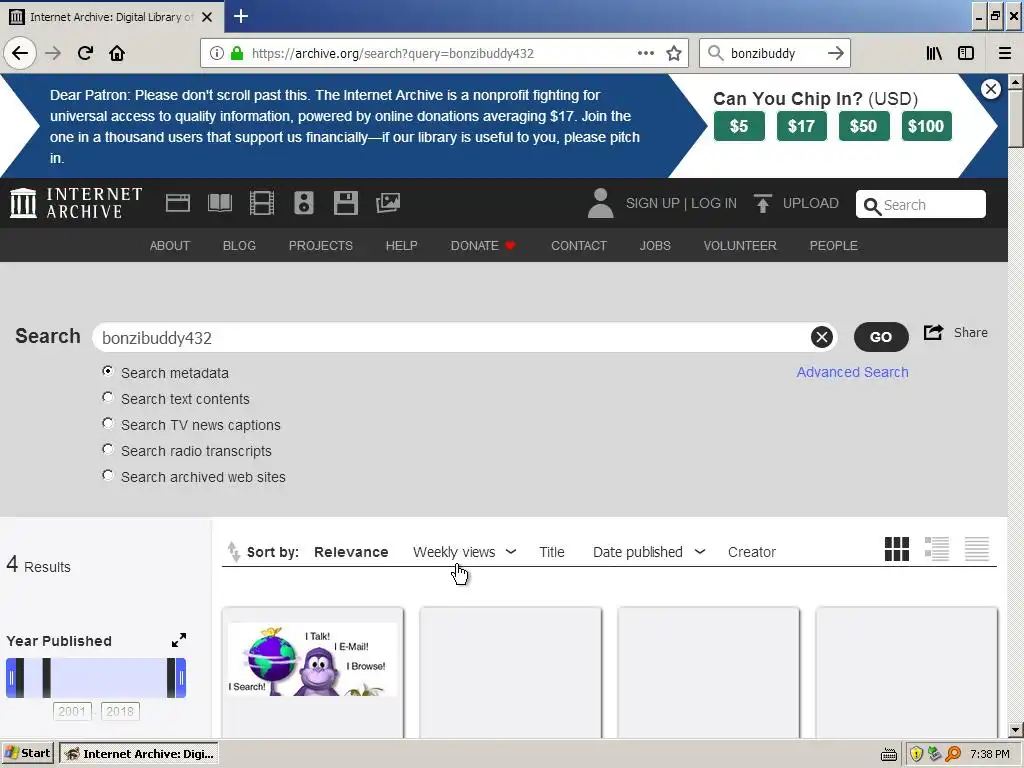Click the browser Forward arrow
The image size is (1024, 768).
coord(53,53)
